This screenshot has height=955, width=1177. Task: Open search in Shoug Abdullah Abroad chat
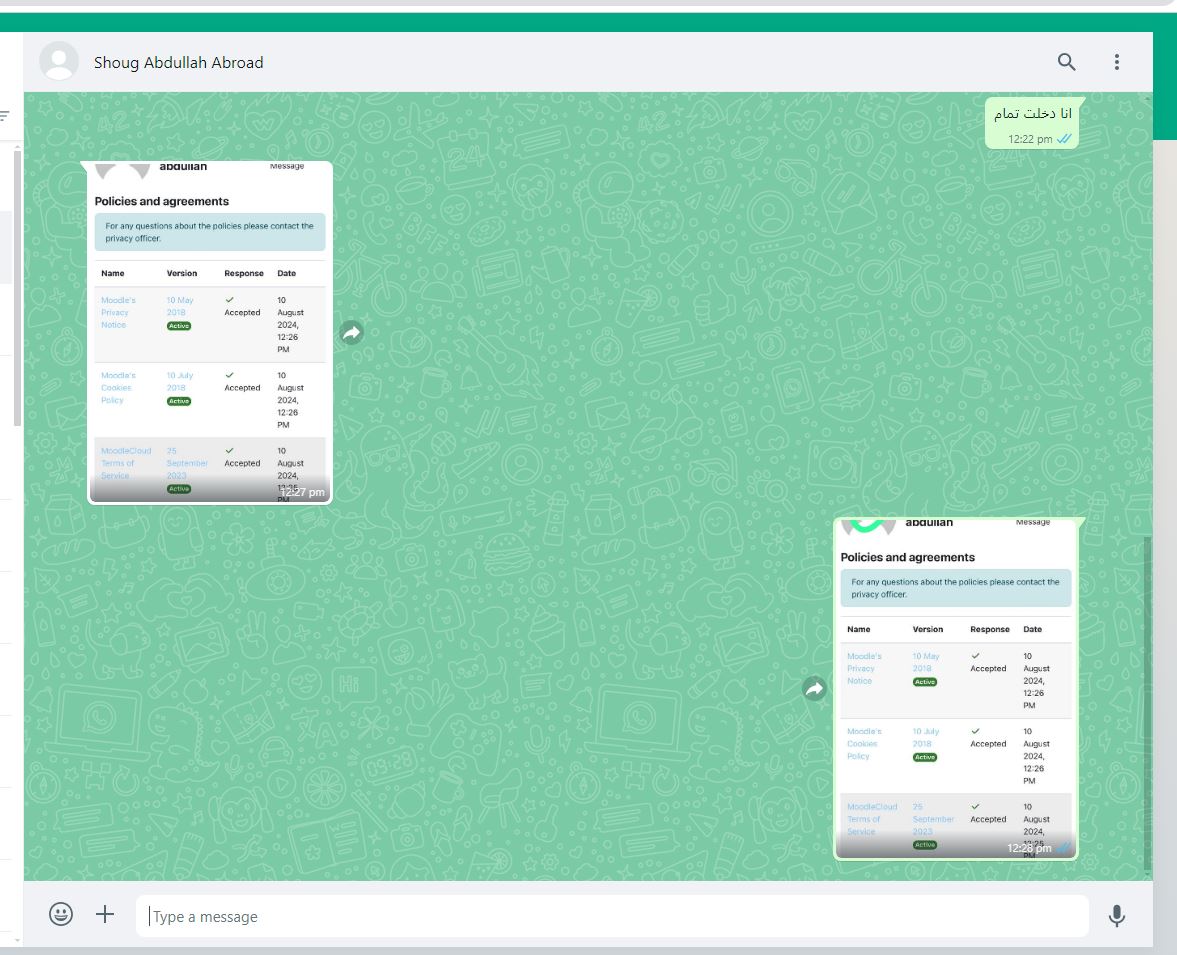1066,62
